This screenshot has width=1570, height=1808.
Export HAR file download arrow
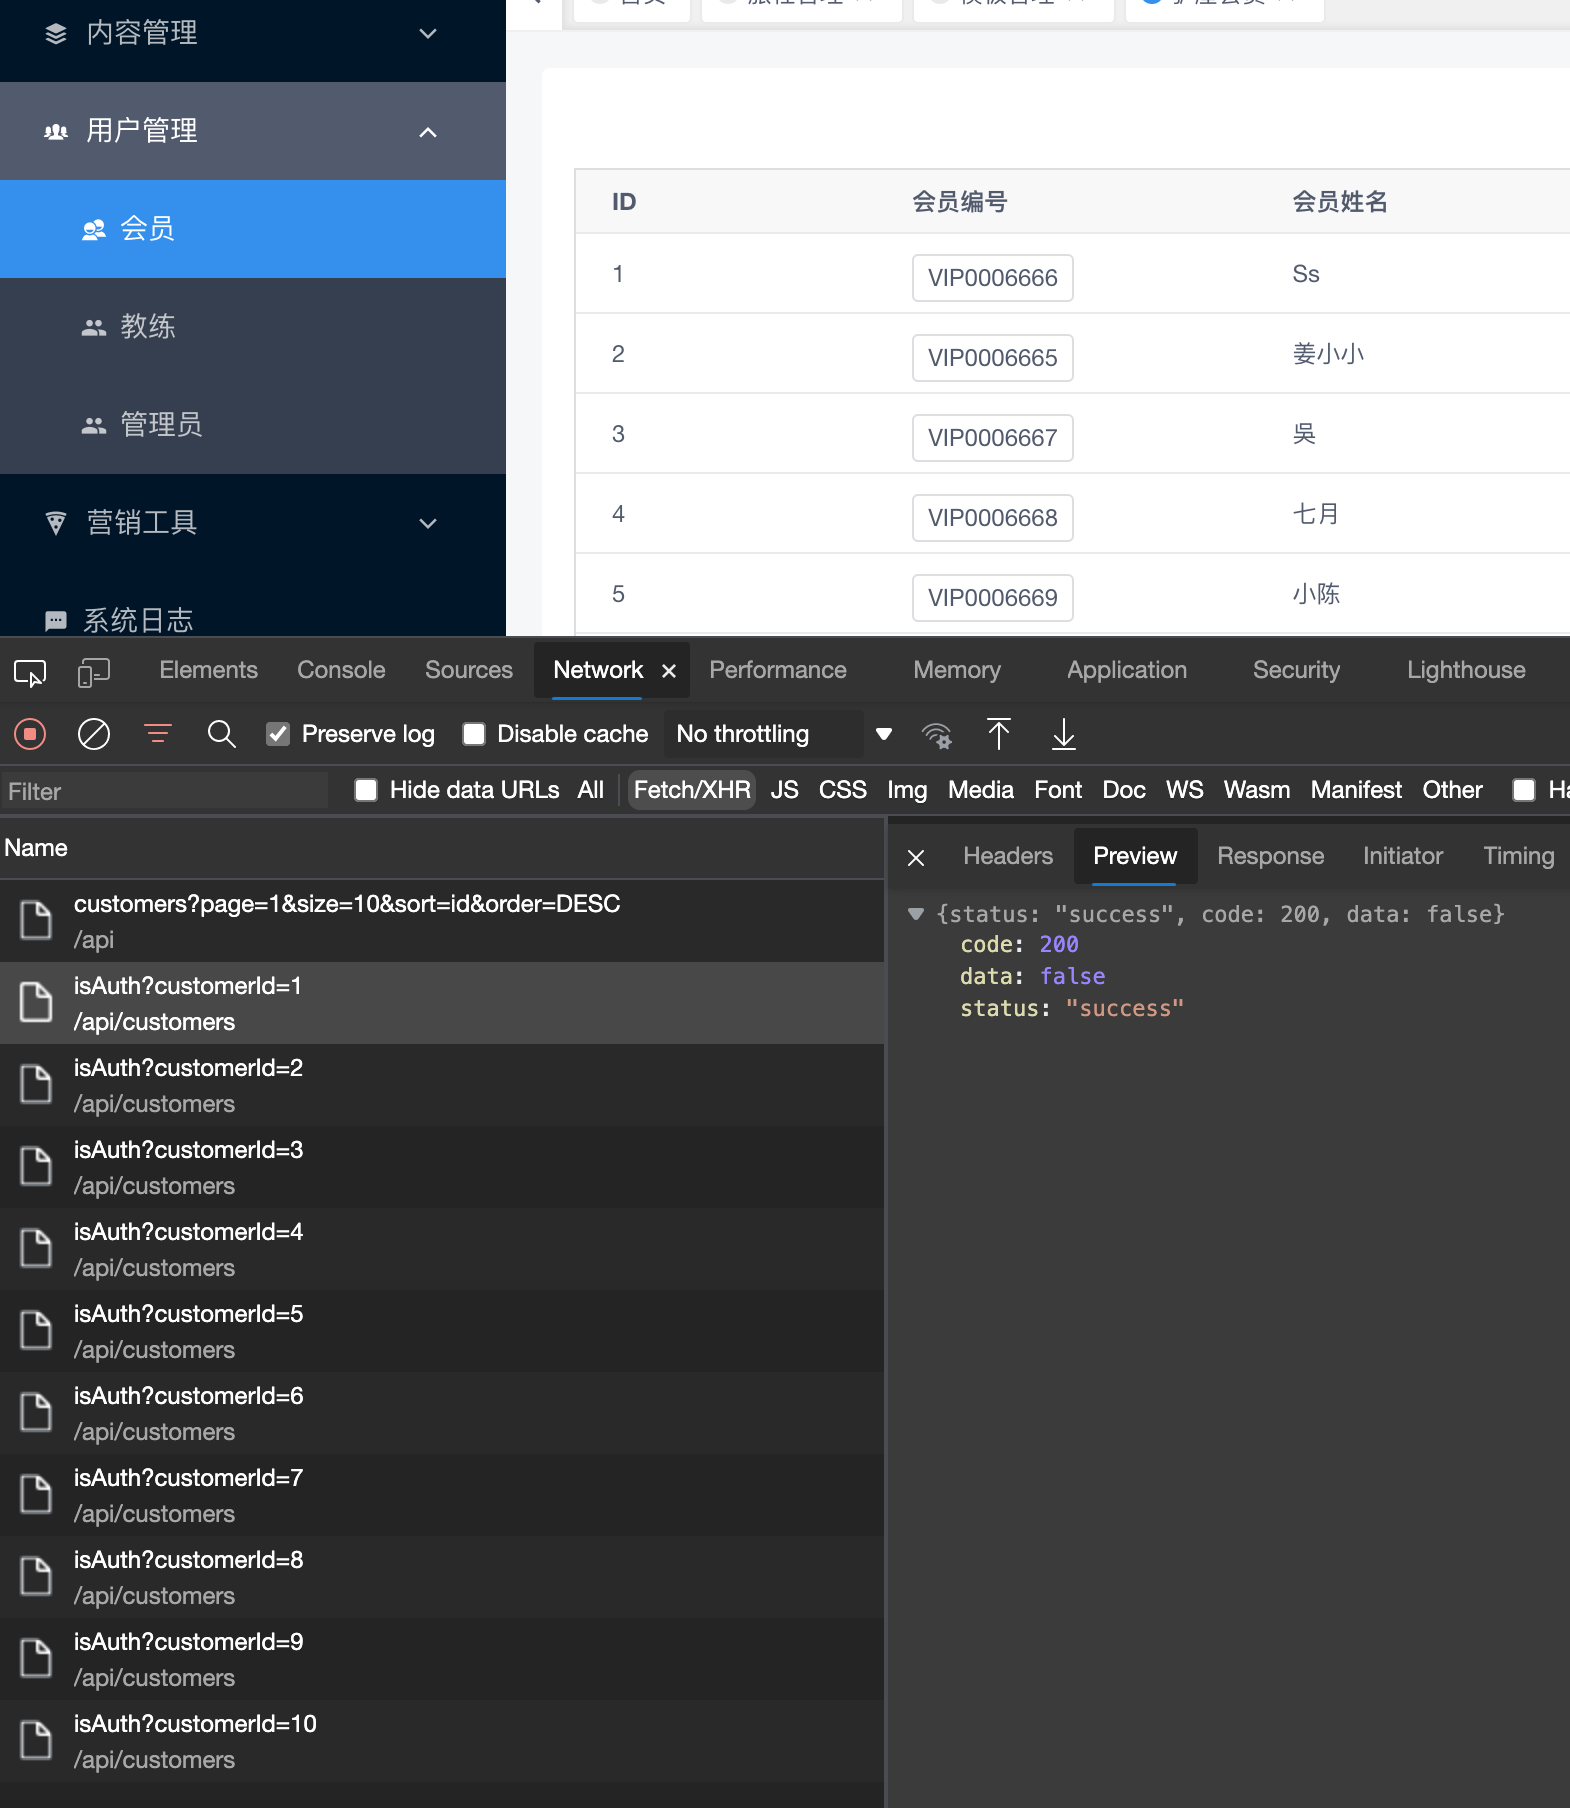[x=1064, y=735]
